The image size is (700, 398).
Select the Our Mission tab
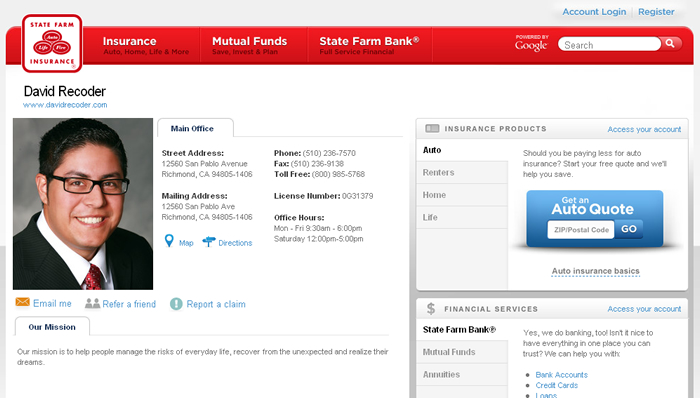[52, 327]
